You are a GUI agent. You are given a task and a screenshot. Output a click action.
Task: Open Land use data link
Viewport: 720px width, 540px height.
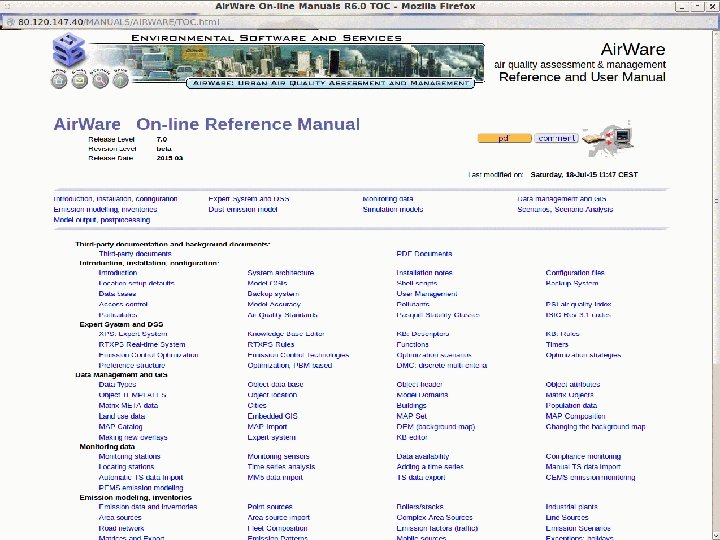(122, 416)
